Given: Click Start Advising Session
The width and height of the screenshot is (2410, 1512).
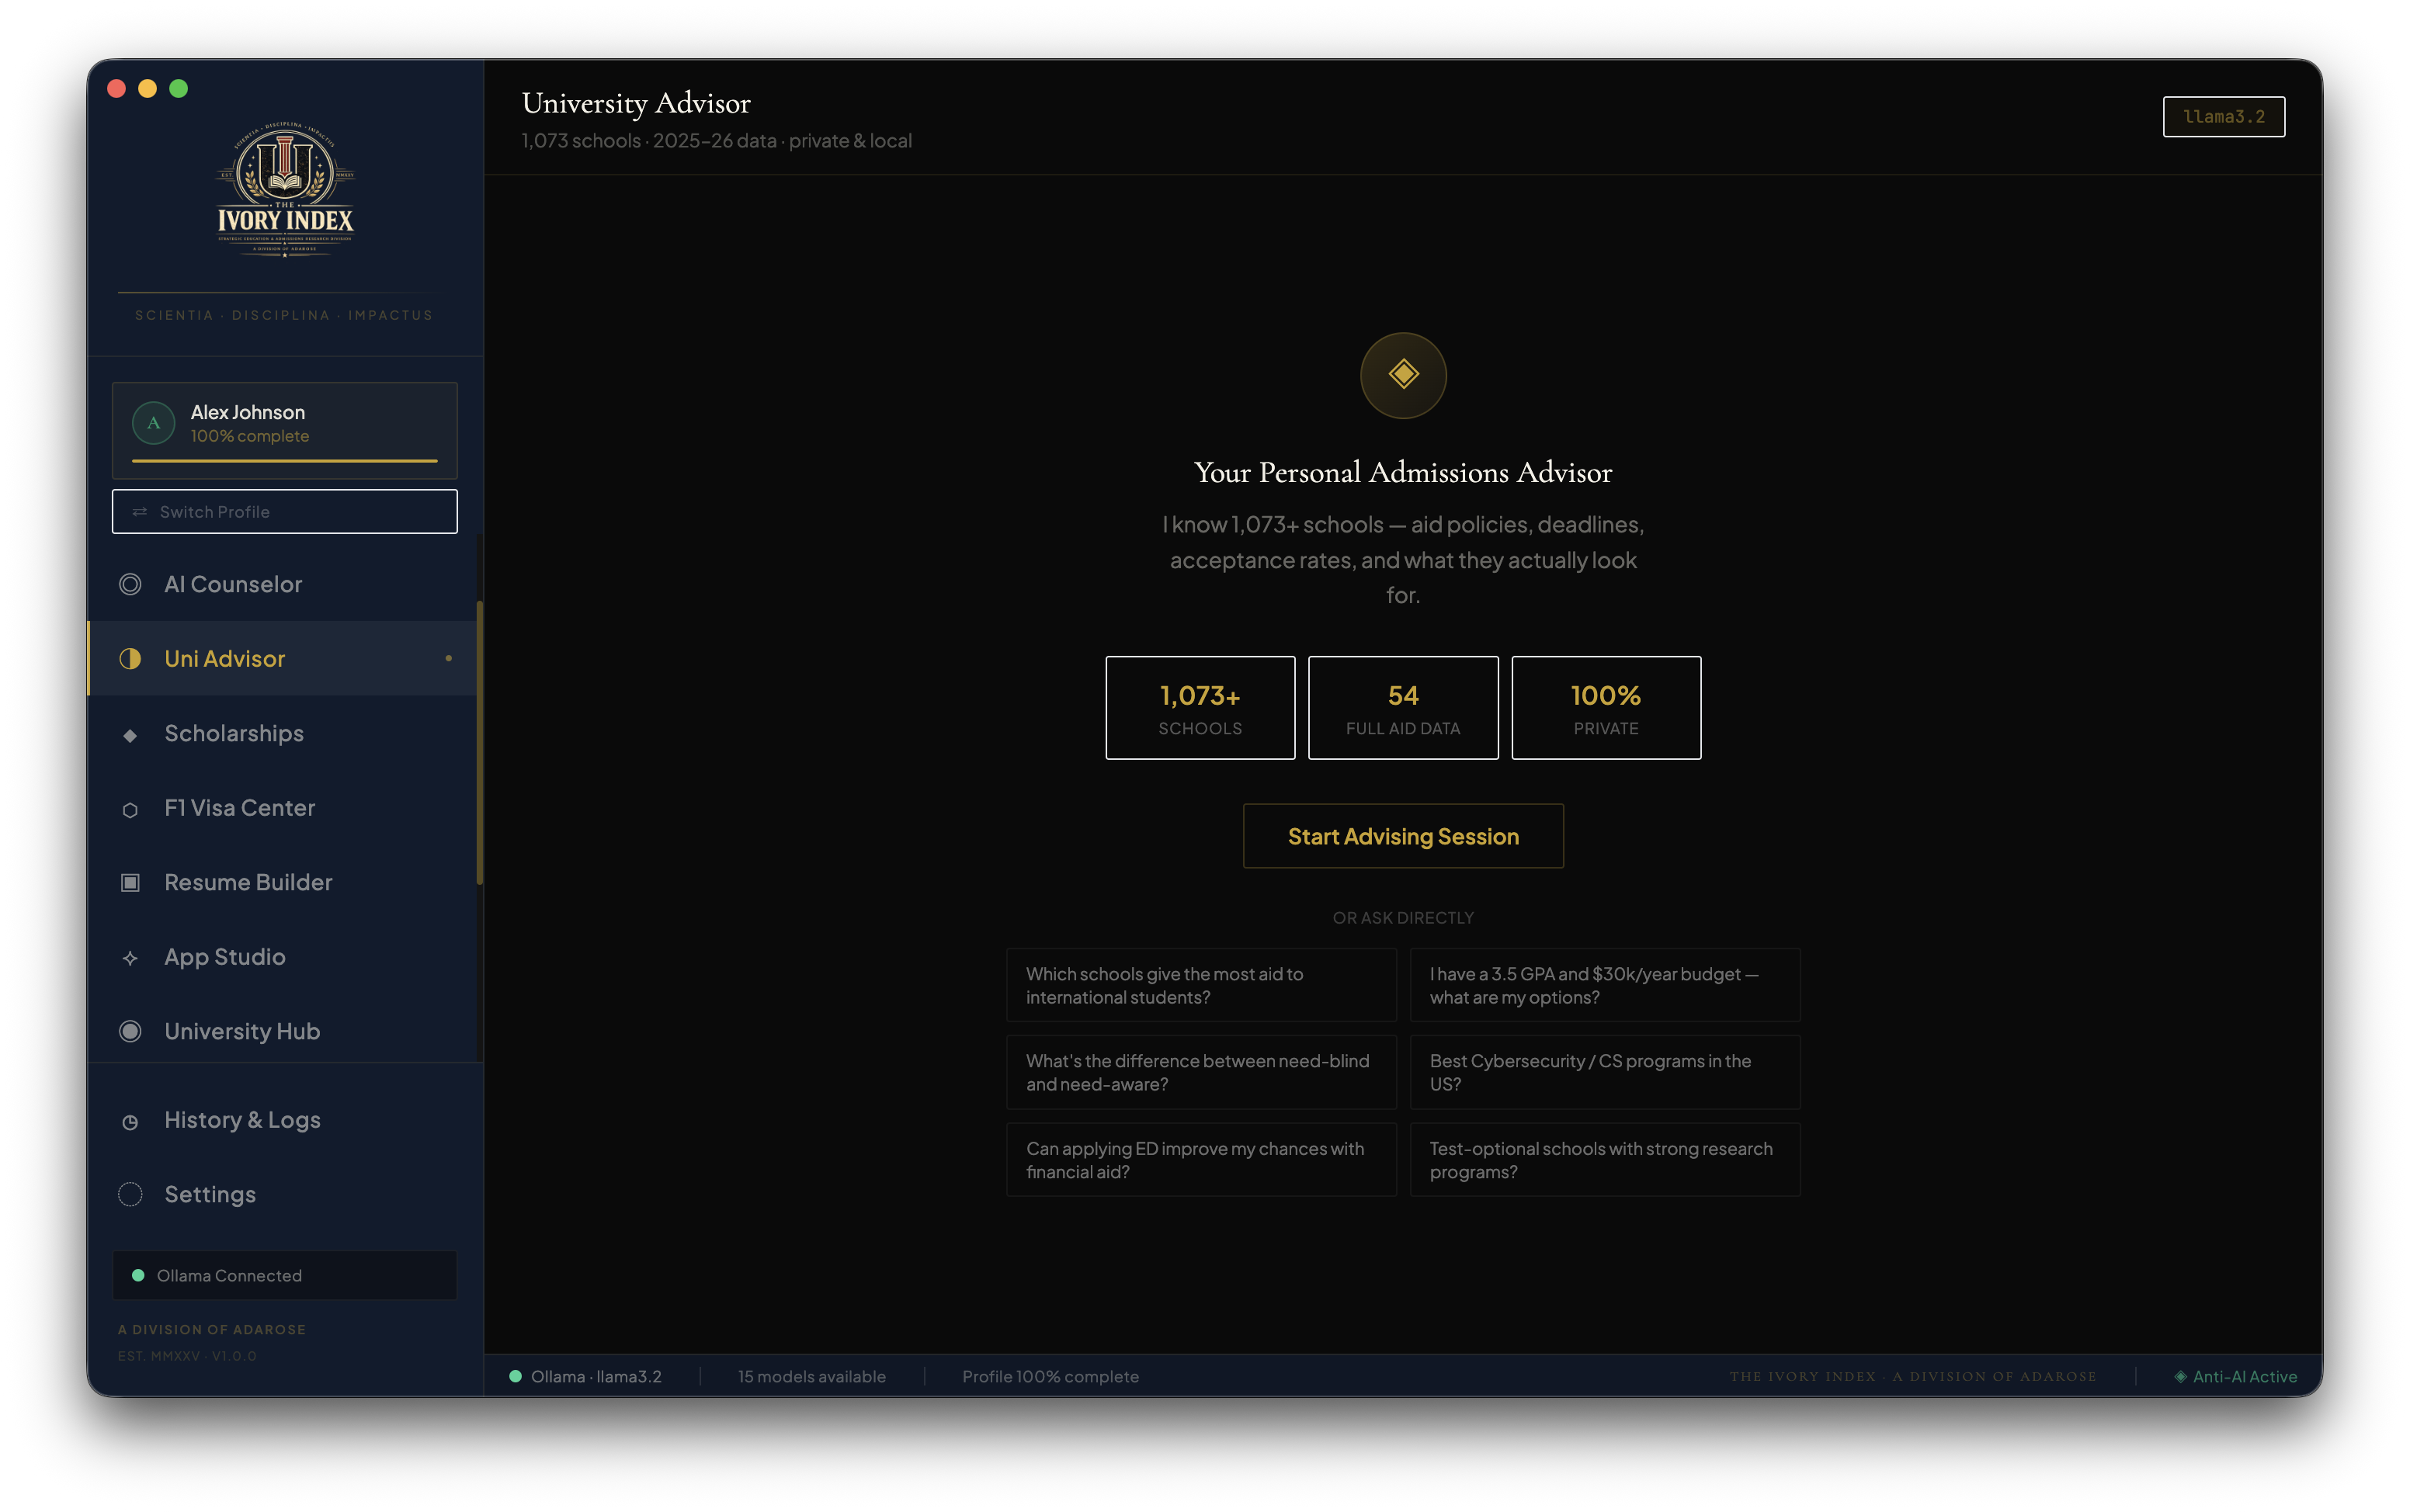Looking at the screenshot, I should coord(1403,836).
